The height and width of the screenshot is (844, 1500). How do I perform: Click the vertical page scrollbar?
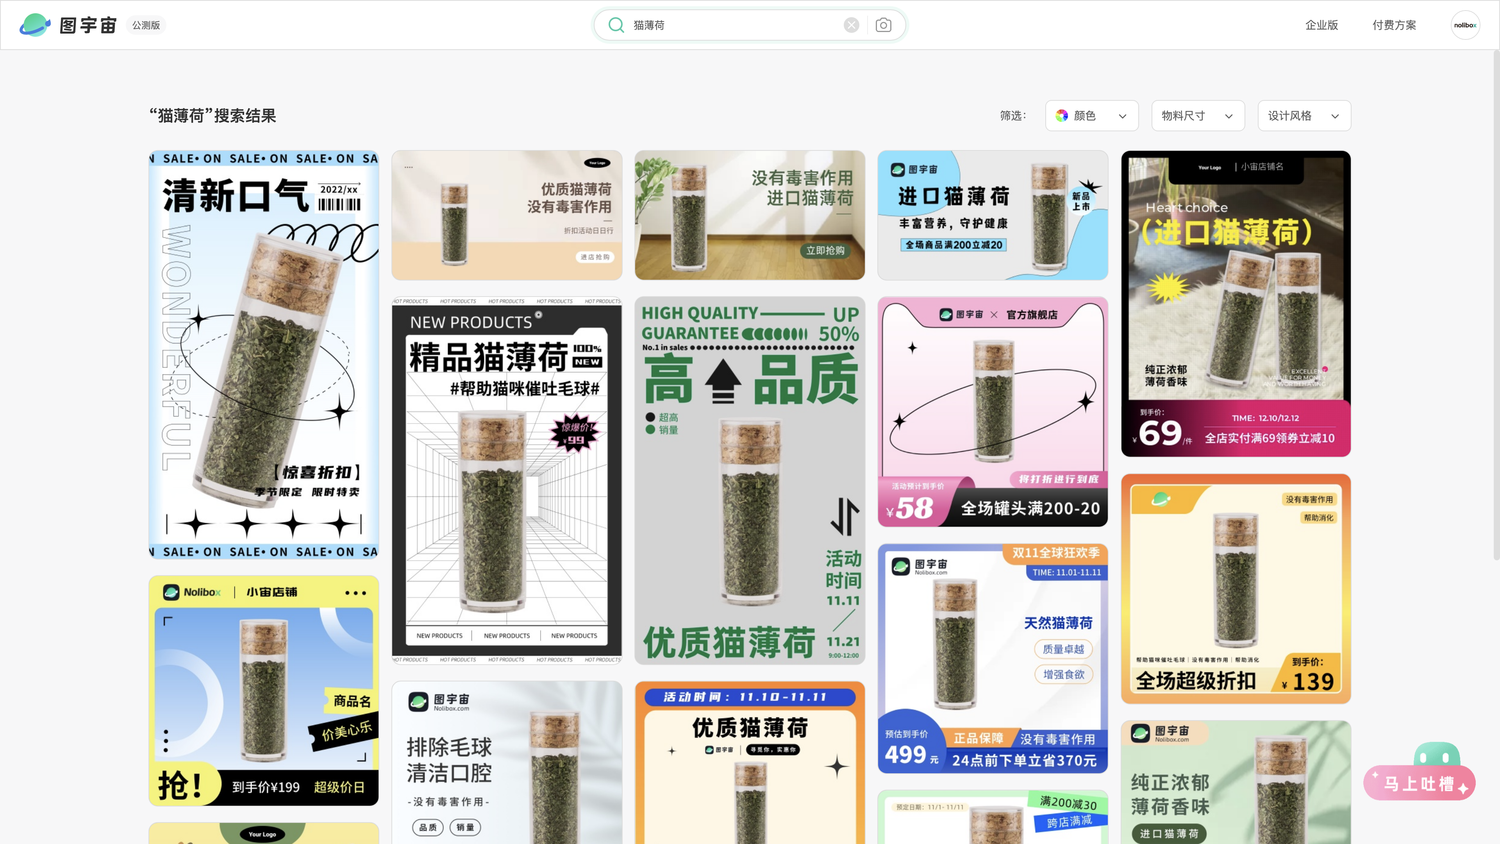point(1495,305)
